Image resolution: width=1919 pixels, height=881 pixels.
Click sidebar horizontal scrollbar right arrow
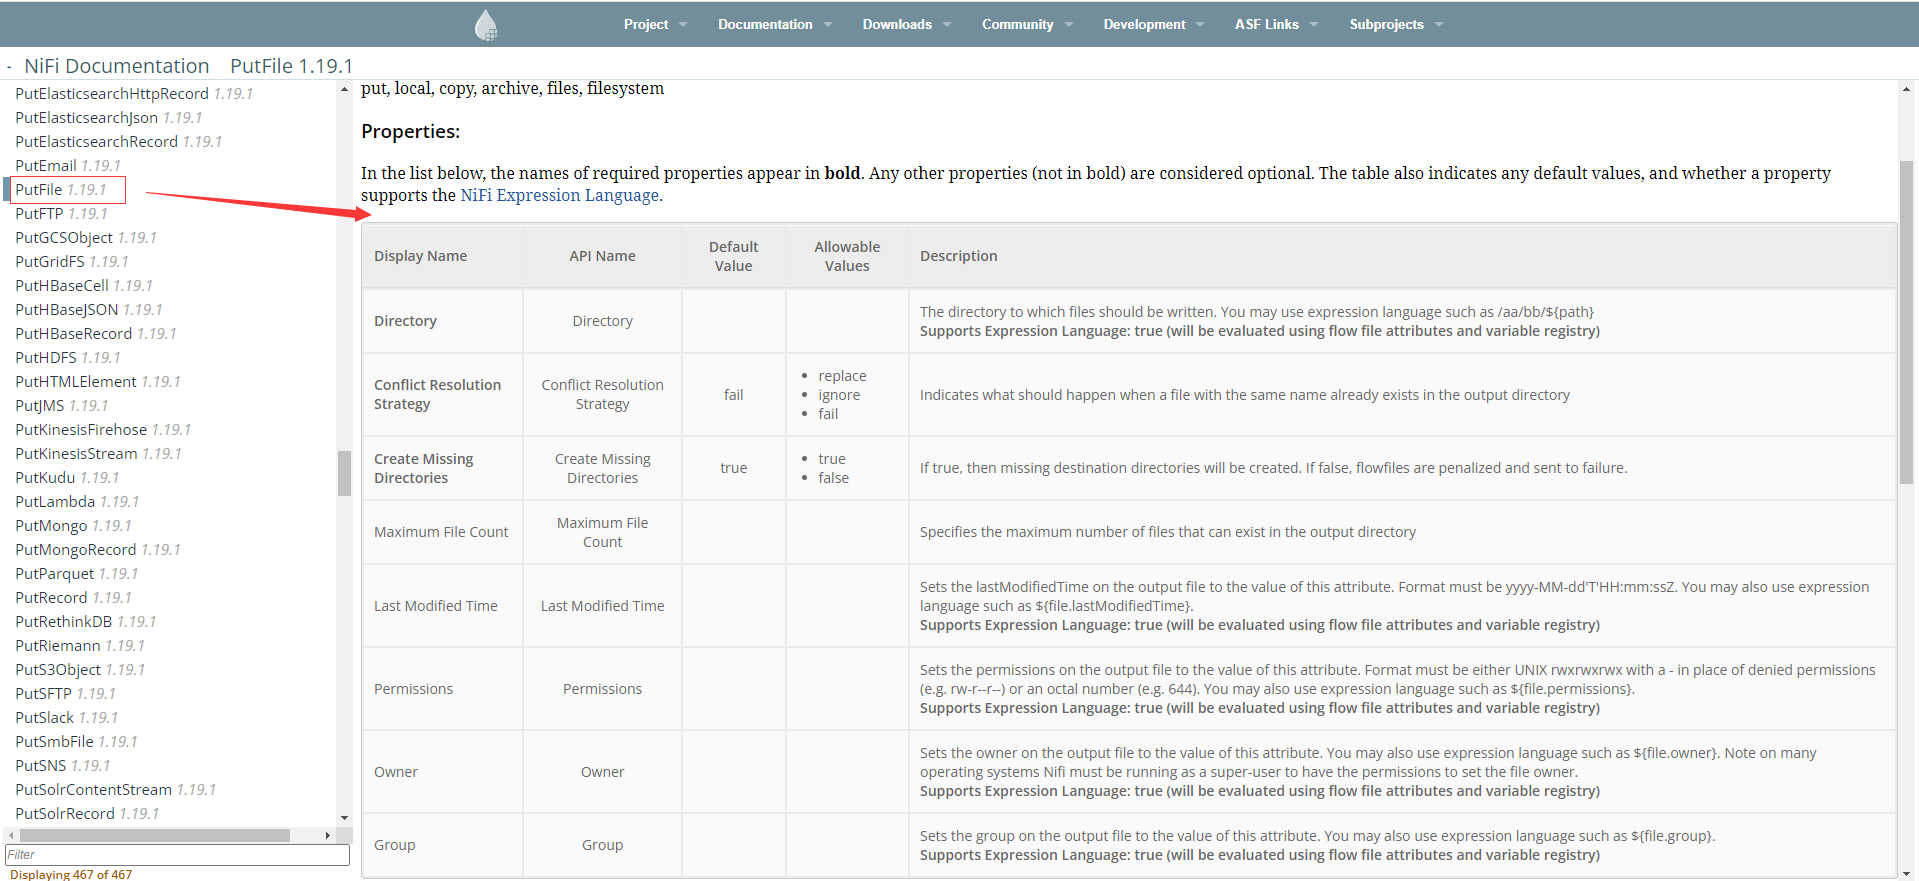click(x=328, y=835)
